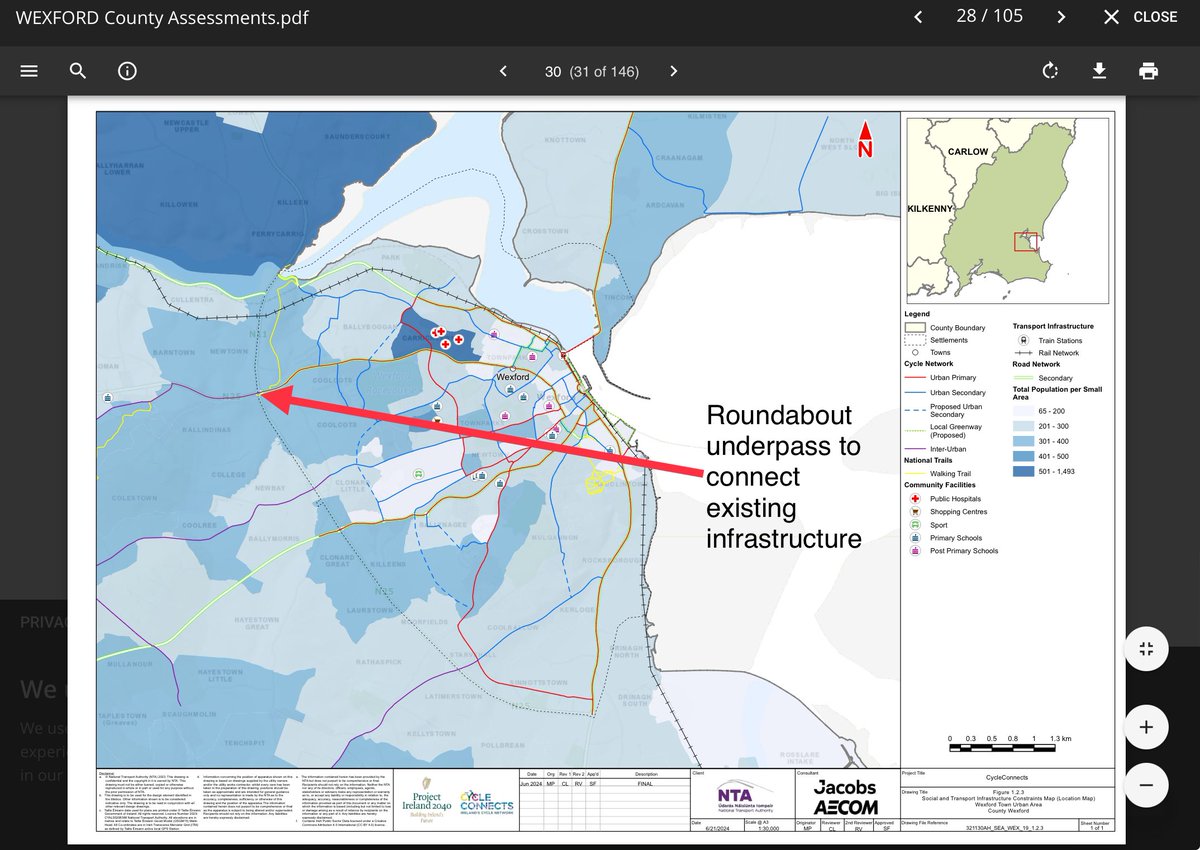Click the Inter-Urban legend entry
This screenshot has width=1200, height=850.
(936, 449)
